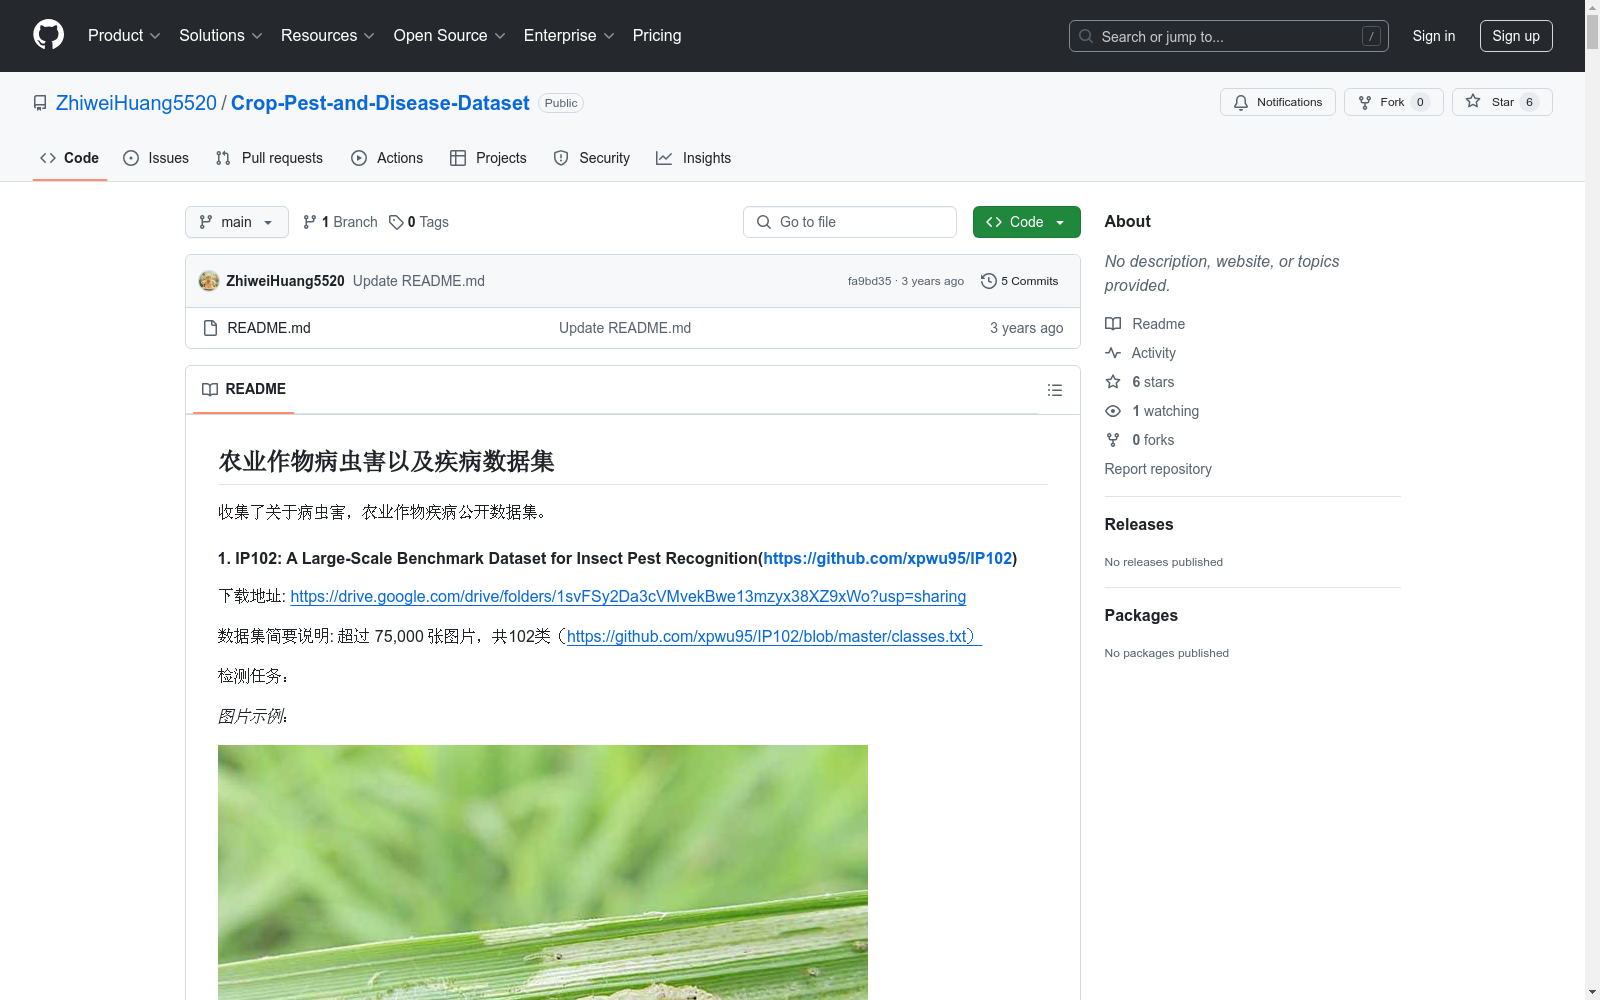Open README outline via the list icon
1600x1000 pixels.
pyautogui.click(x=1055, y=390)
